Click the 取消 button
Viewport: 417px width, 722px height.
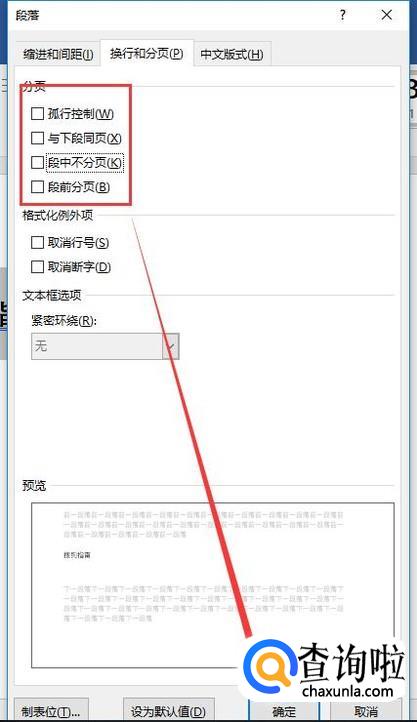click(366, 711)
